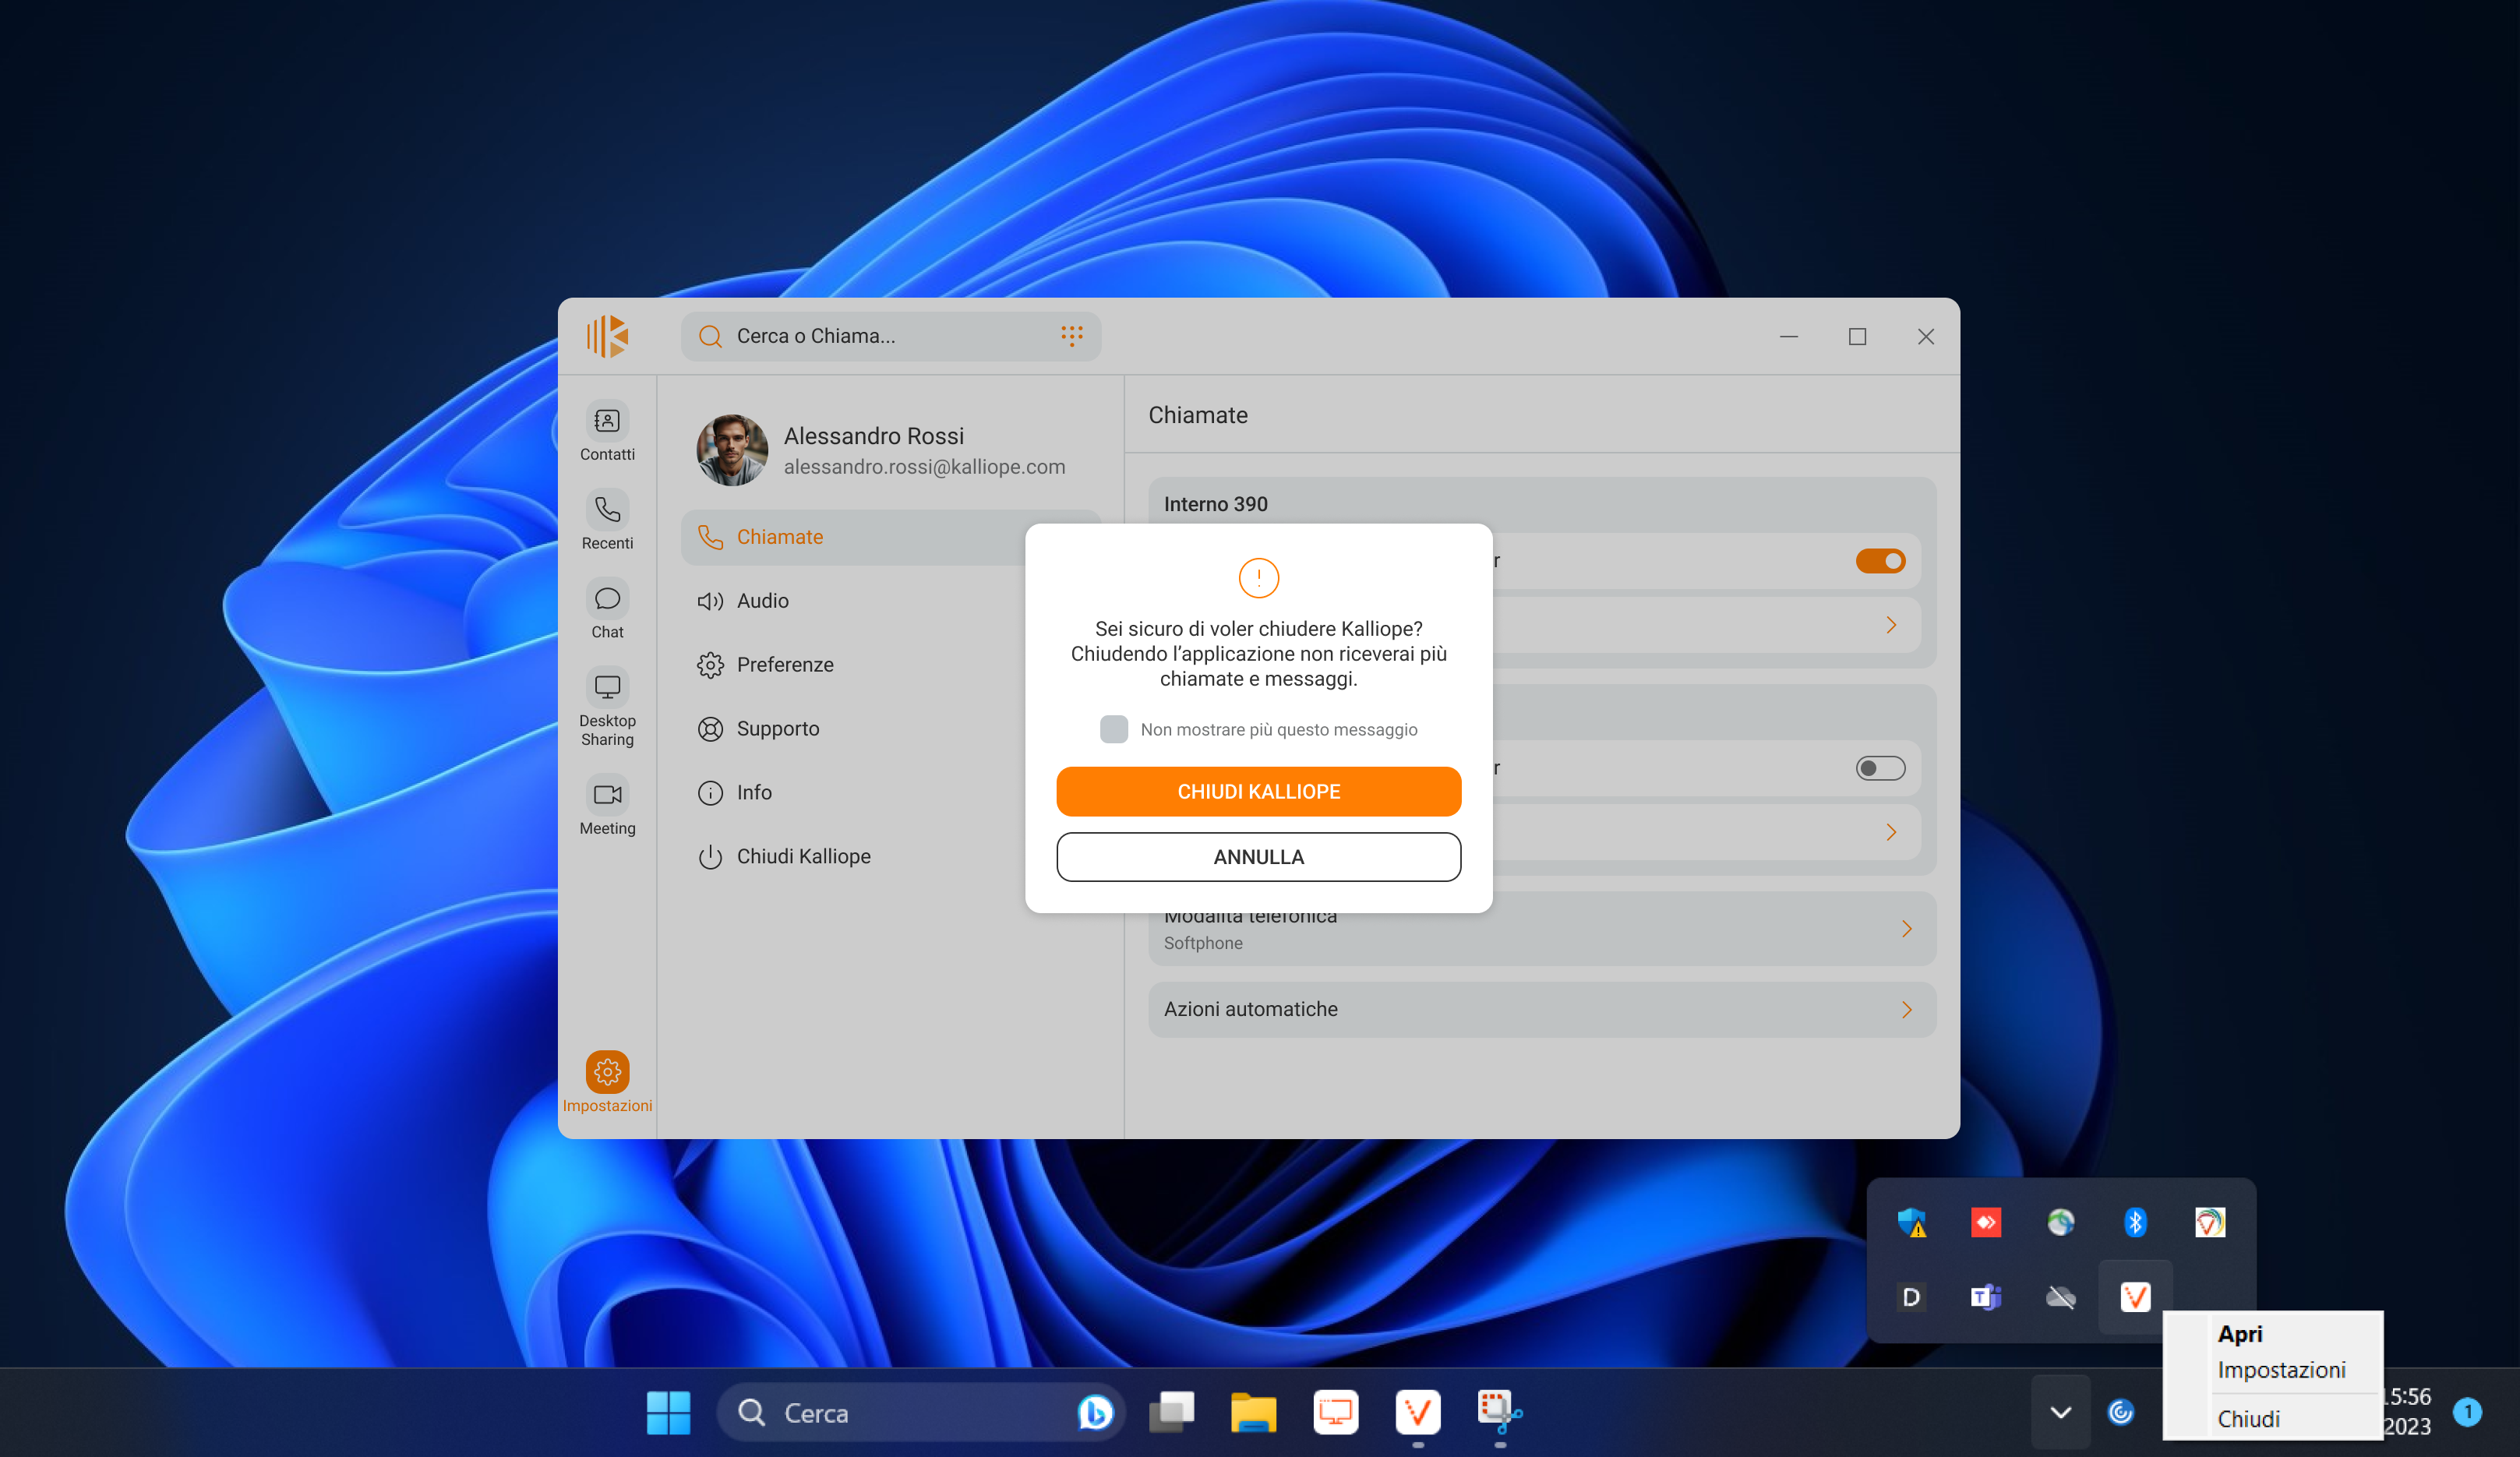The height and width of the screenshot is (1457, 2520).
Task: Open the Chat sidebar section
Action: pos(607,610)
